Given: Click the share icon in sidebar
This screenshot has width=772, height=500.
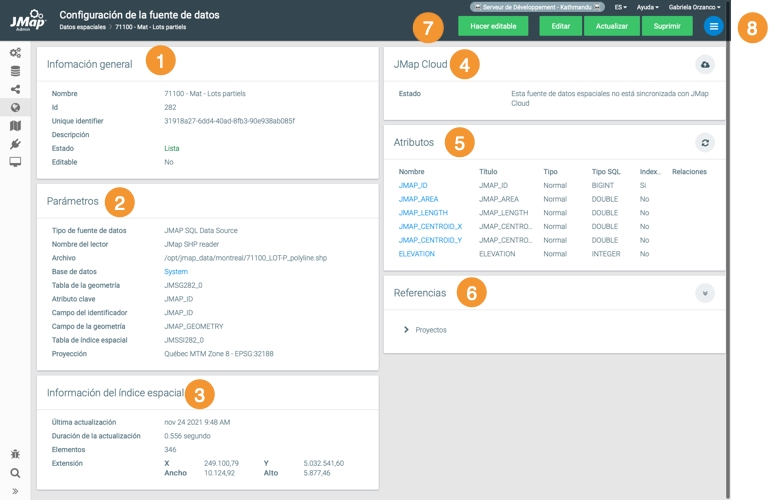Looking at the screenshot, I should [15, 89].
